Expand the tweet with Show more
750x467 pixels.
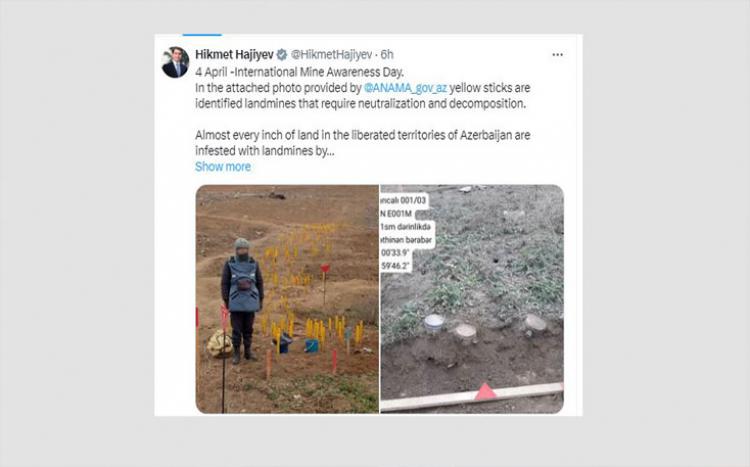pos(223,167)
